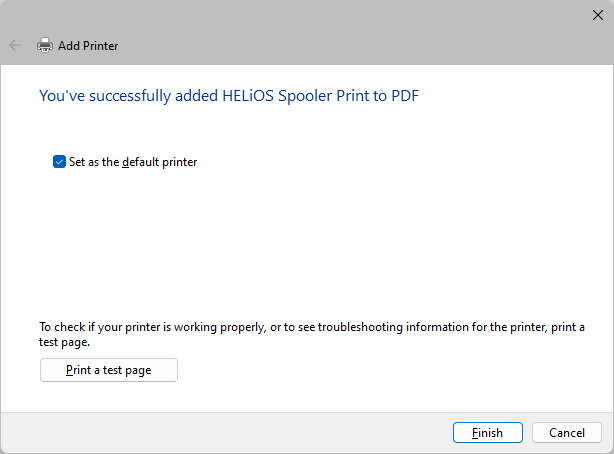Click the printer icon beside Add Printer

pyautogui.click(x=45, y=45)
